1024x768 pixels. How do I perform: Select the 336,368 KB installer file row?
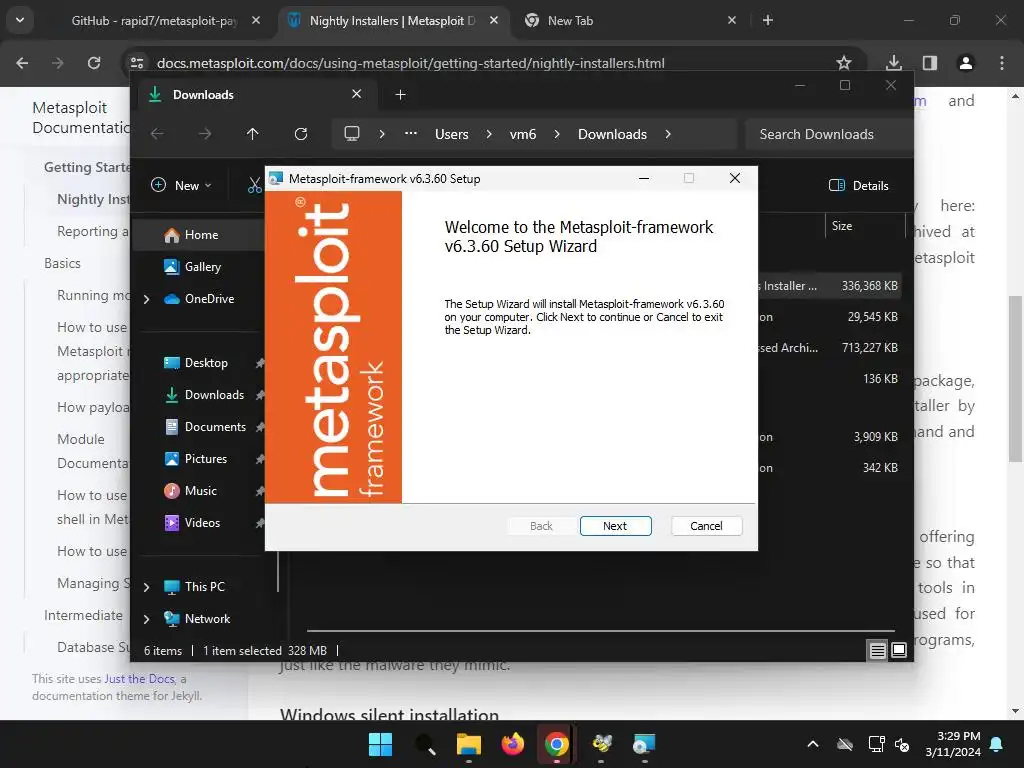(829, 286)
